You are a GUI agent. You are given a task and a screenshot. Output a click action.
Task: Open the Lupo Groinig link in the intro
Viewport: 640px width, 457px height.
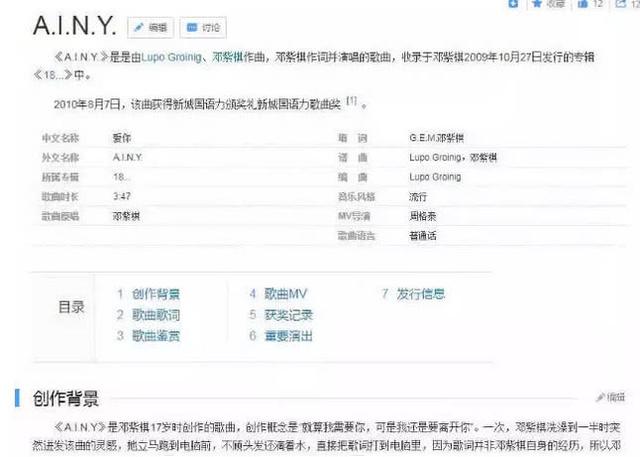(x=171, y=57)
